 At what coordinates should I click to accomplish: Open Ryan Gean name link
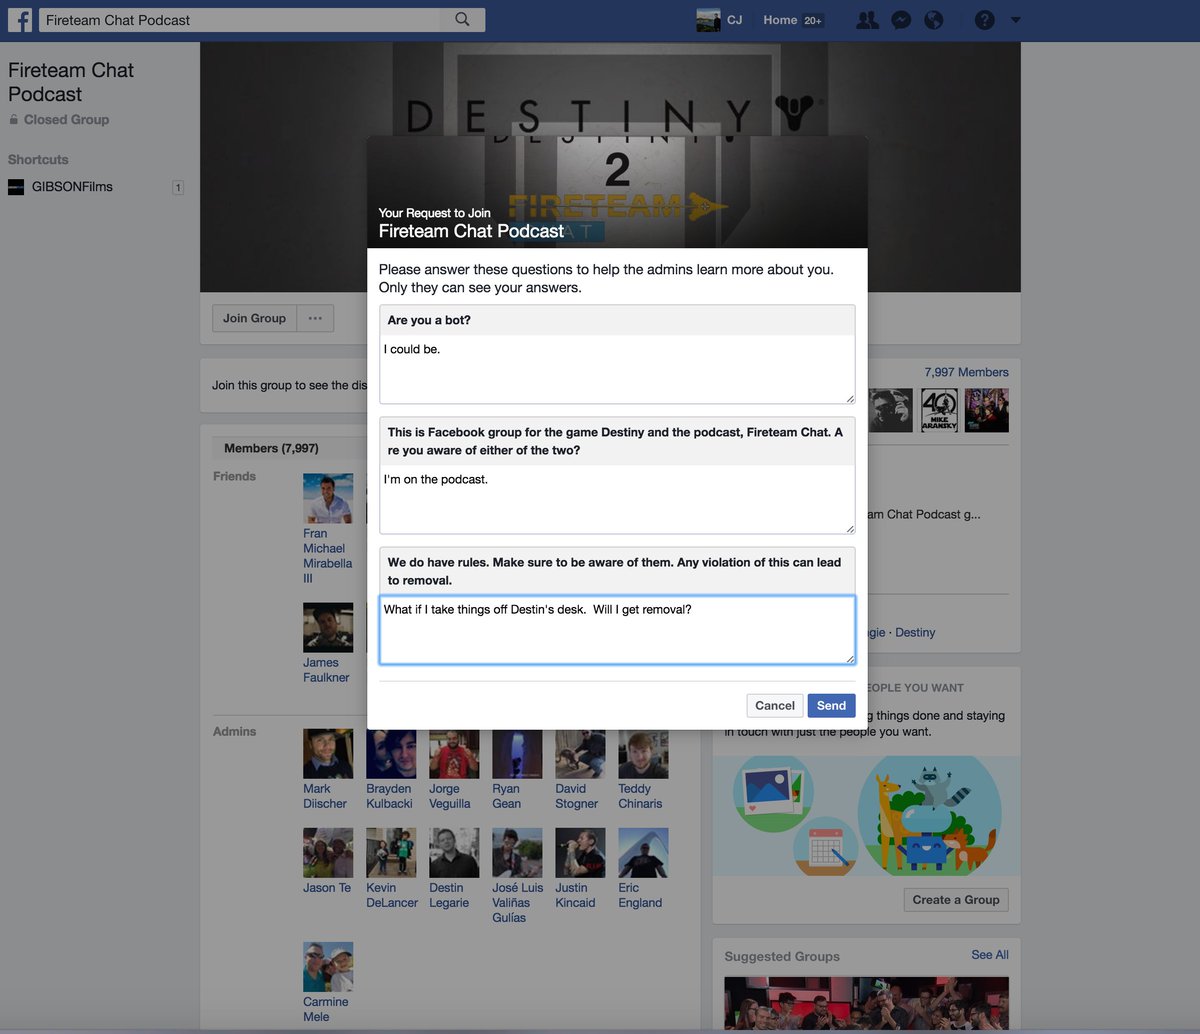[506, 796]
